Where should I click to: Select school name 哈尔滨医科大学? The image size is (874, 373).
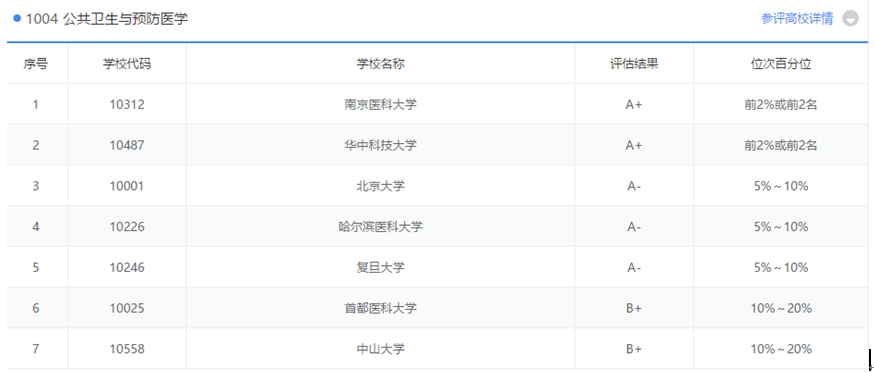[381, 226]
